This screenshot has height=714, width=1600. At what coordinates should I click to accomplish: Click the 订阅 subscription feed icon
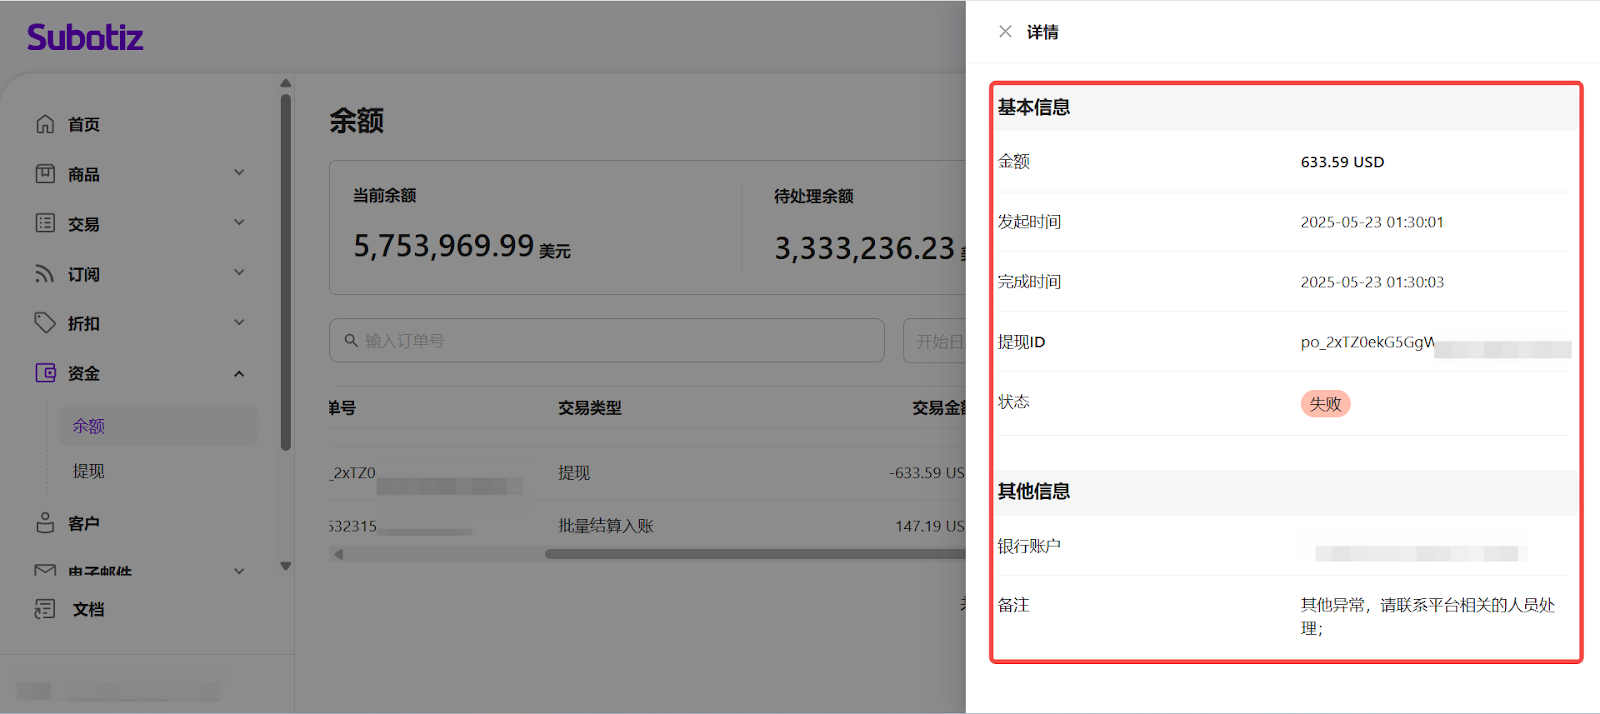click(x=45, y=273)
